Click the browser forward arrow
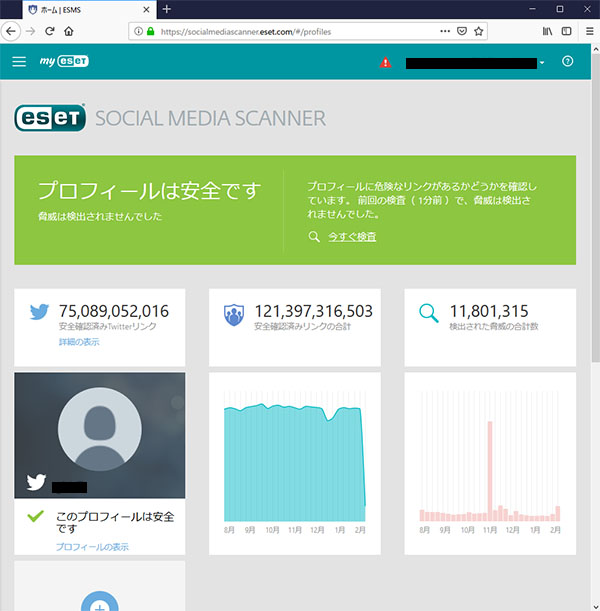 pos(30,31)
